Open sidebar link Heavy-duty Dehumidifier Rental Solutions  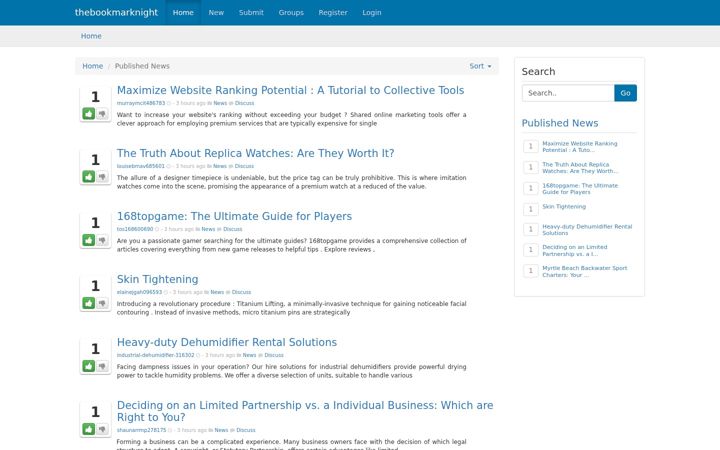pyautogui.click(x=587, y=230)
